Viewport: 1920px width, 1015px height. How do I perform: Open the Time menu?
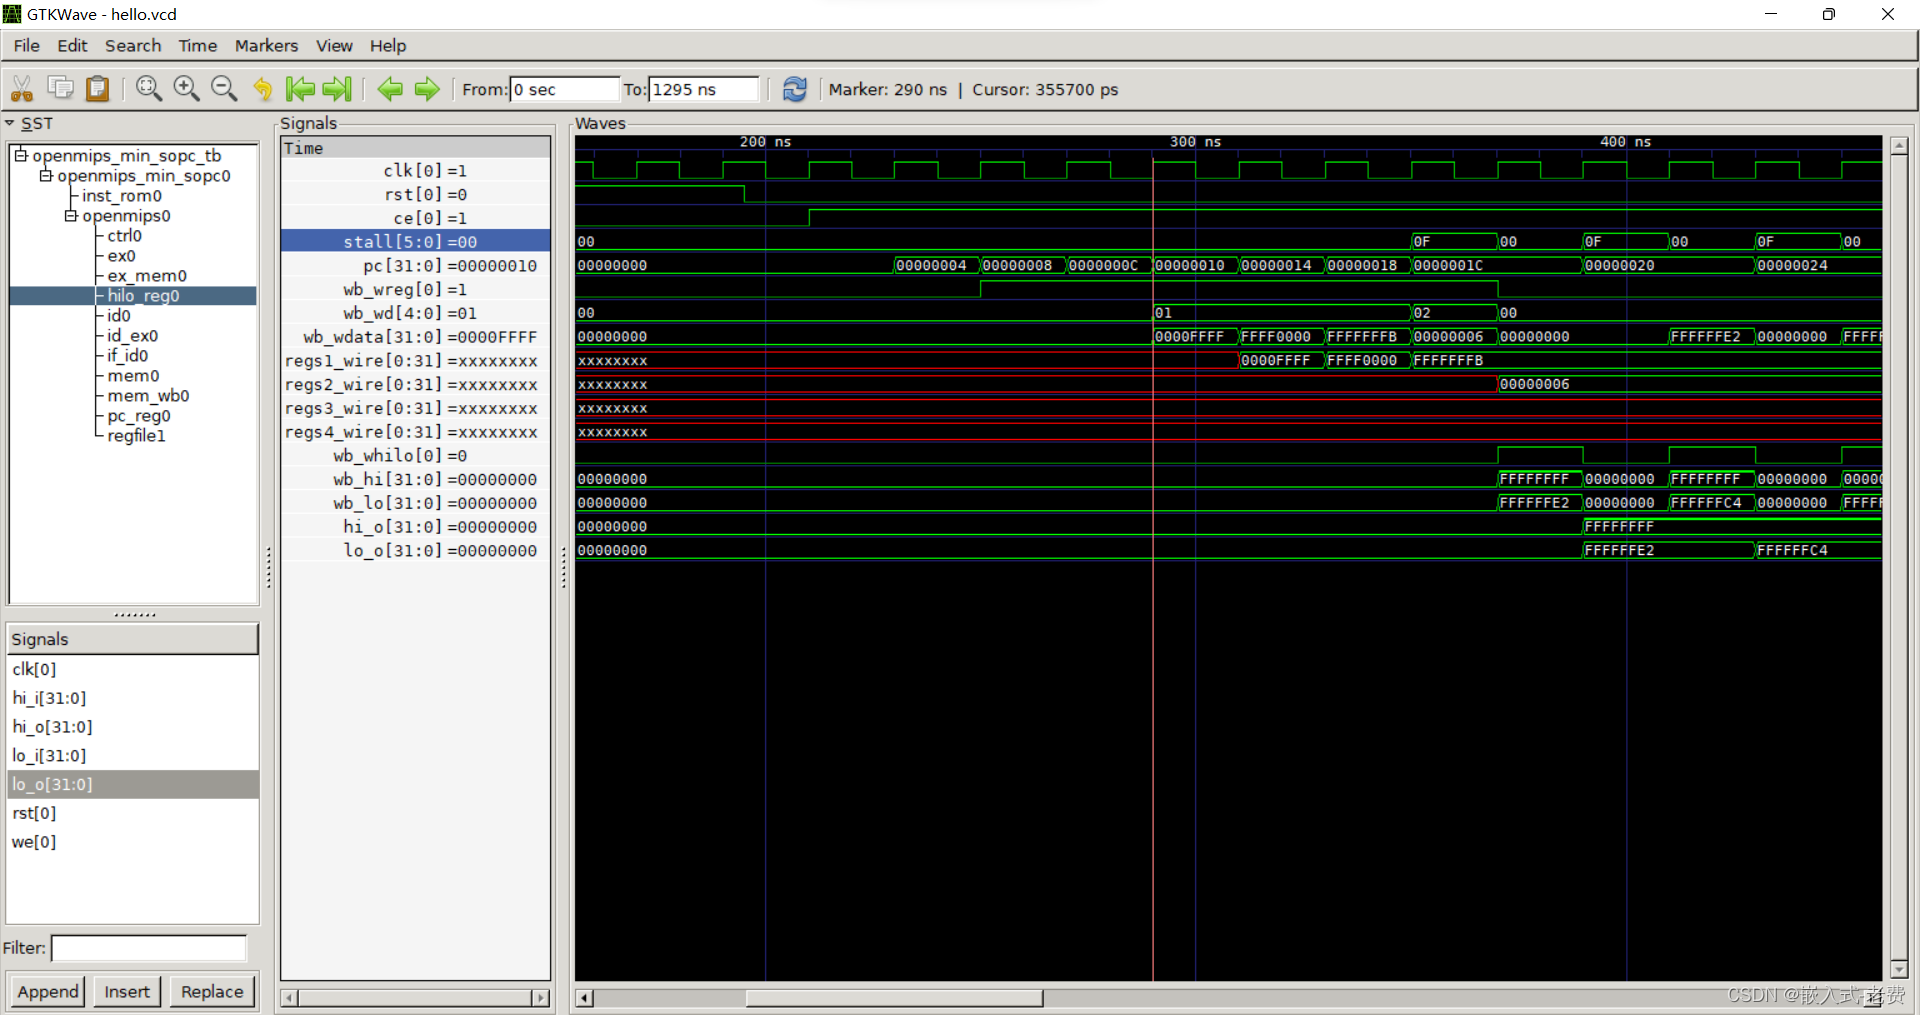tap(198, 45)
